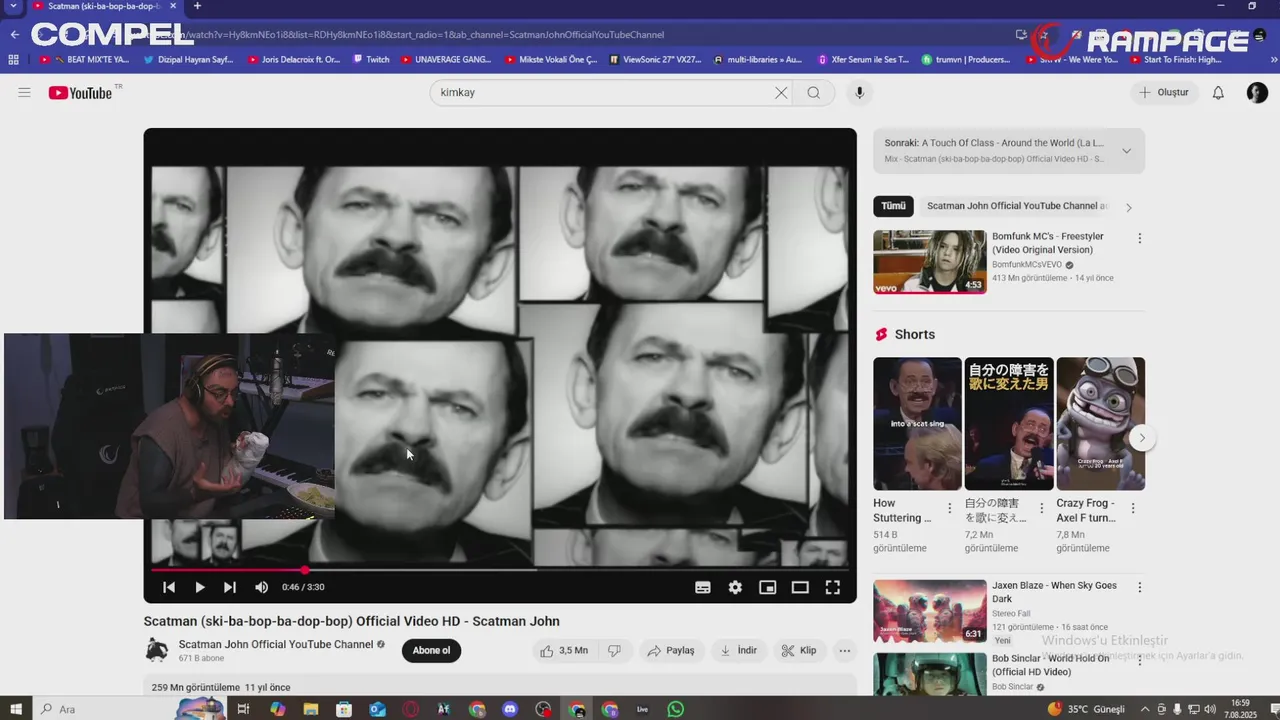Open the UNAVERAGE GANG bookmark
Viewport: 1280px width, 720px height.
(x=446, y=60)
